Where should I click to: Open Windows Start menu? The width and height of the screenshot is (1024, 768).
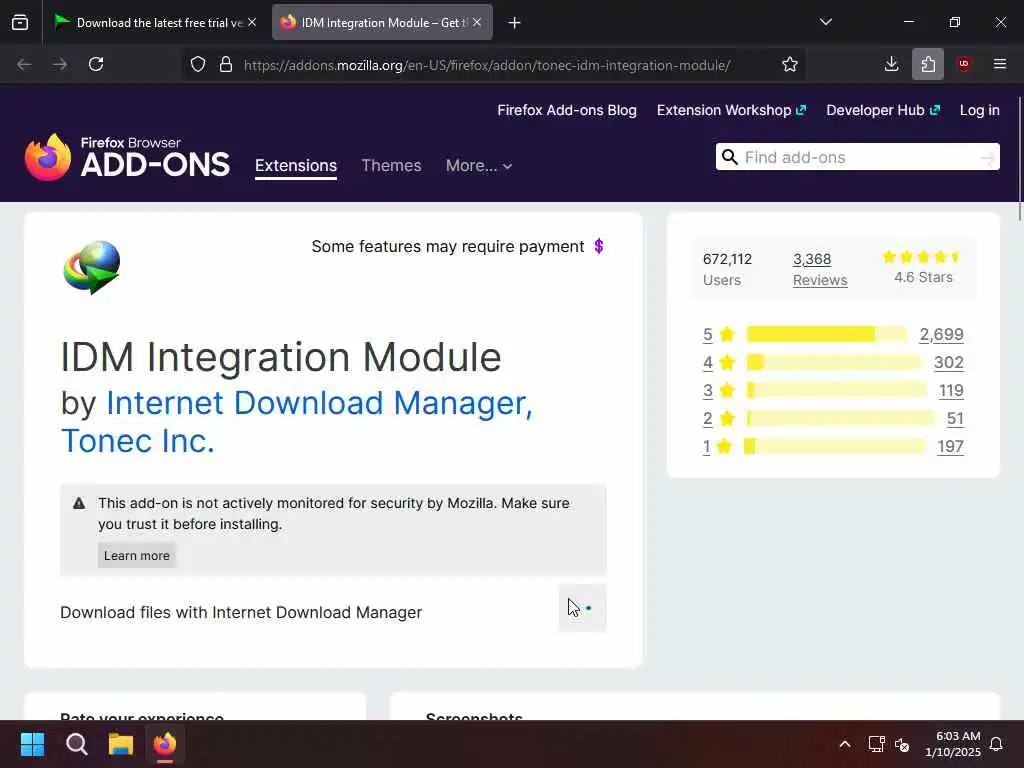coord(33,744)
